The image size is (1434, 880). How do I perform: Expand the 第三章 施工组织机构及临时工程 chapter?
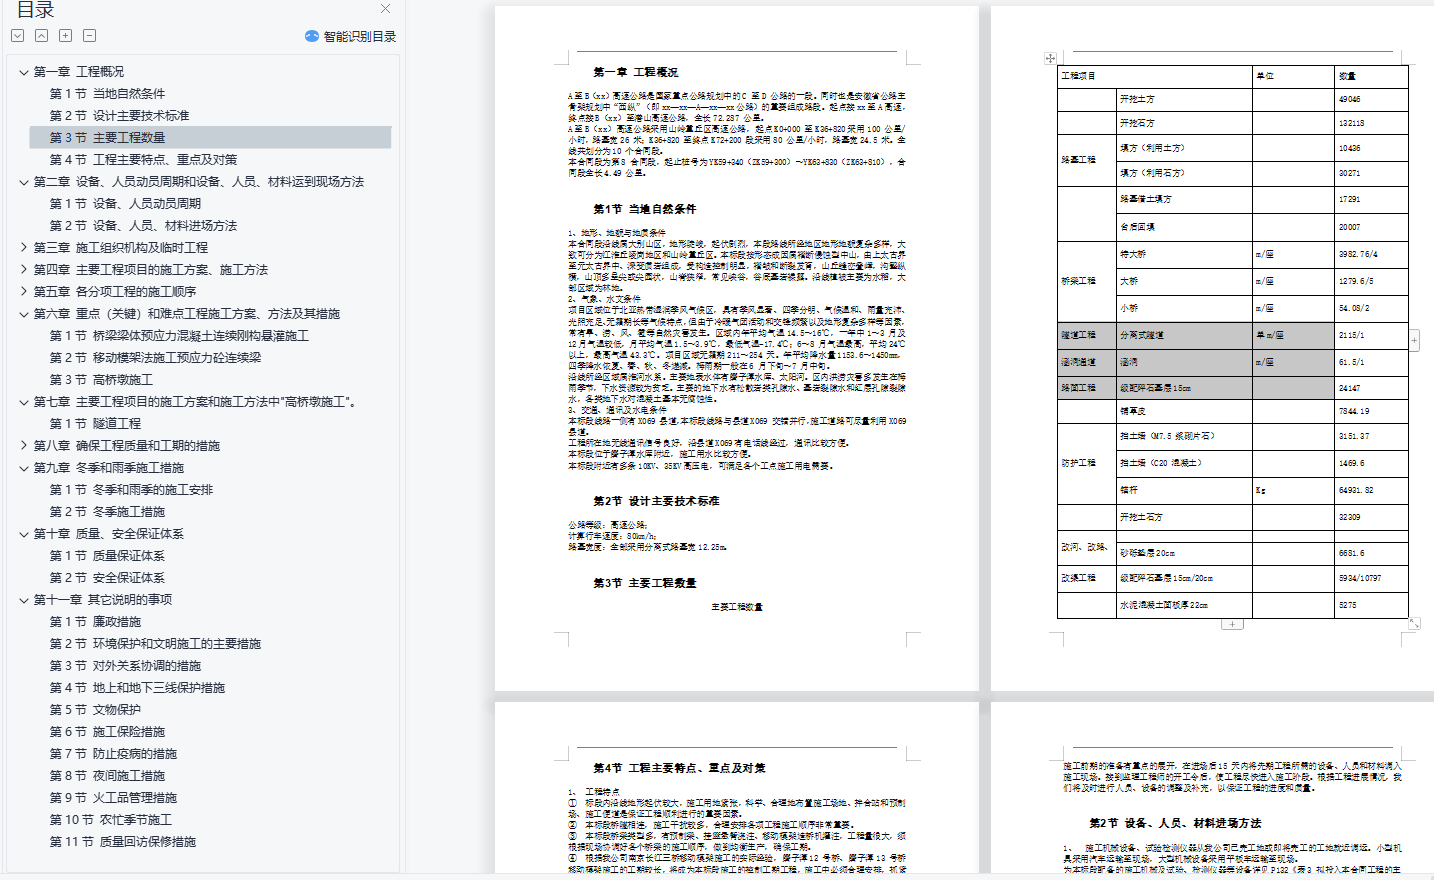point(24,248)
